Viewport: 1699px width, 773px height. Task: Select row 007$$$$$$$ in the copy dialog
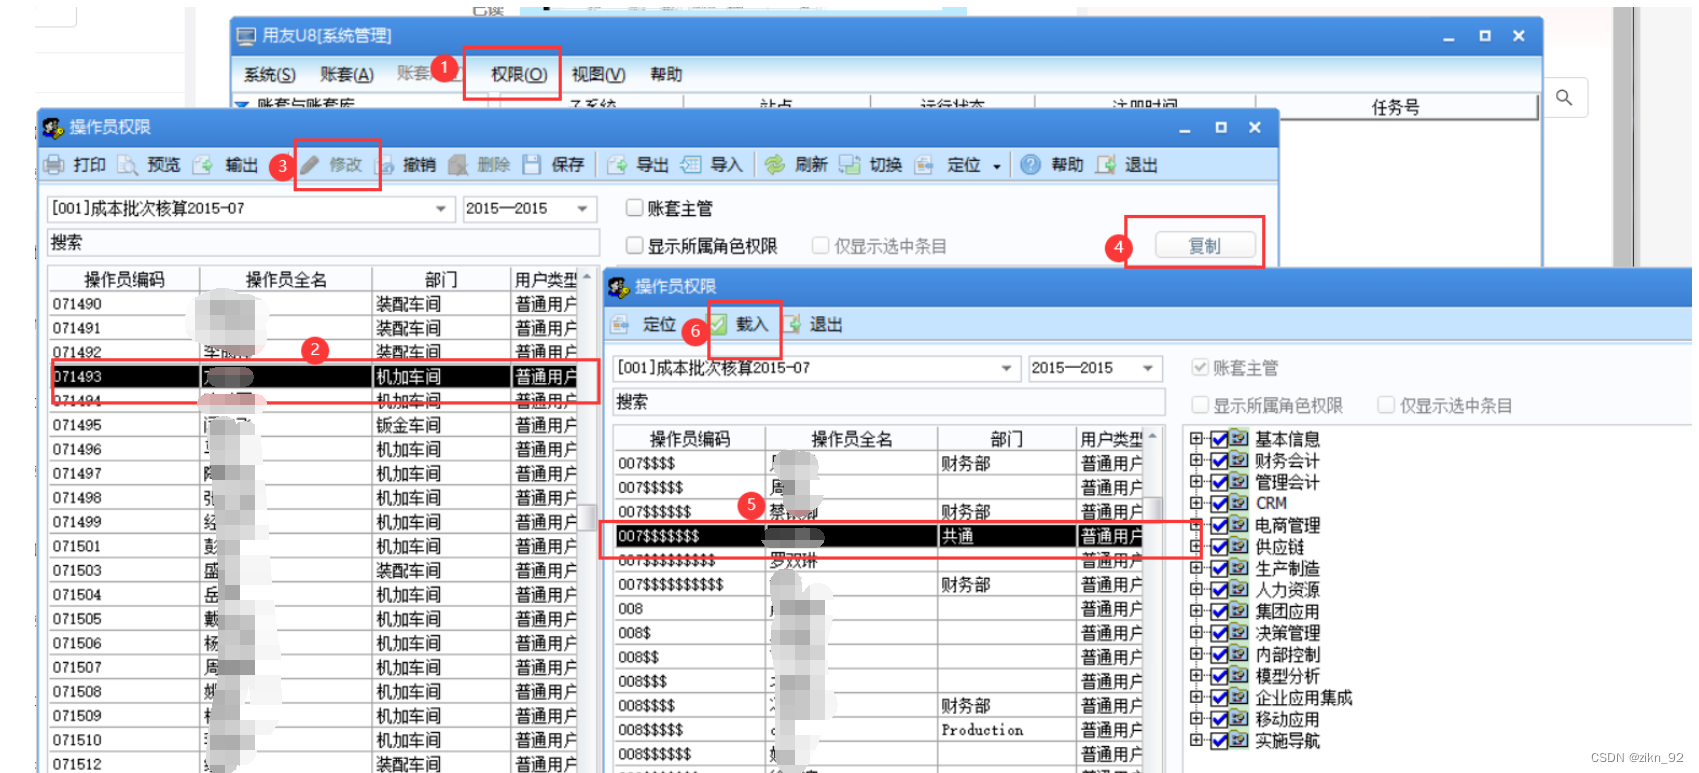point(878,536)
